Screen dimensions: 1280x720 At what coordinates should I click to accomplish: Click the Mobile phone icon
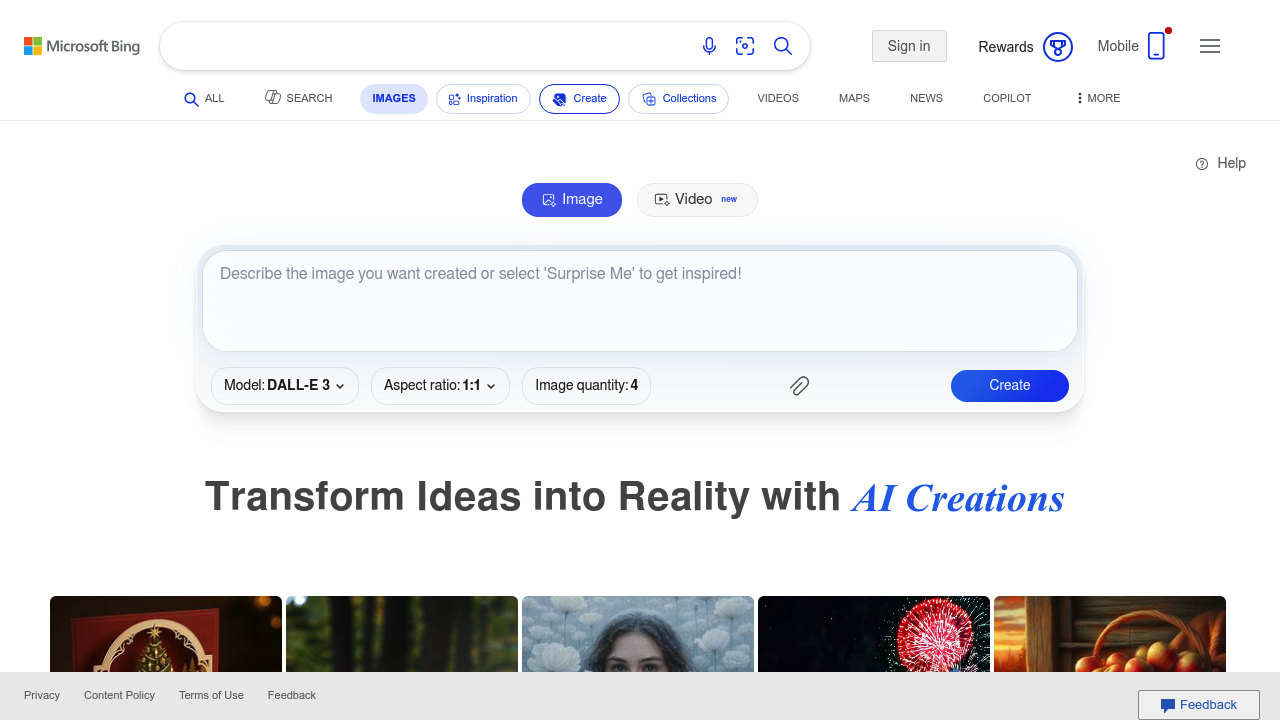tap(1156, 46)
